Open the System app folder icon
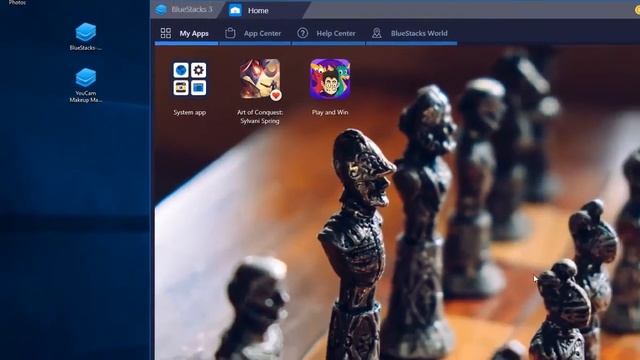640x360 pixels. (x=189, y=79)
